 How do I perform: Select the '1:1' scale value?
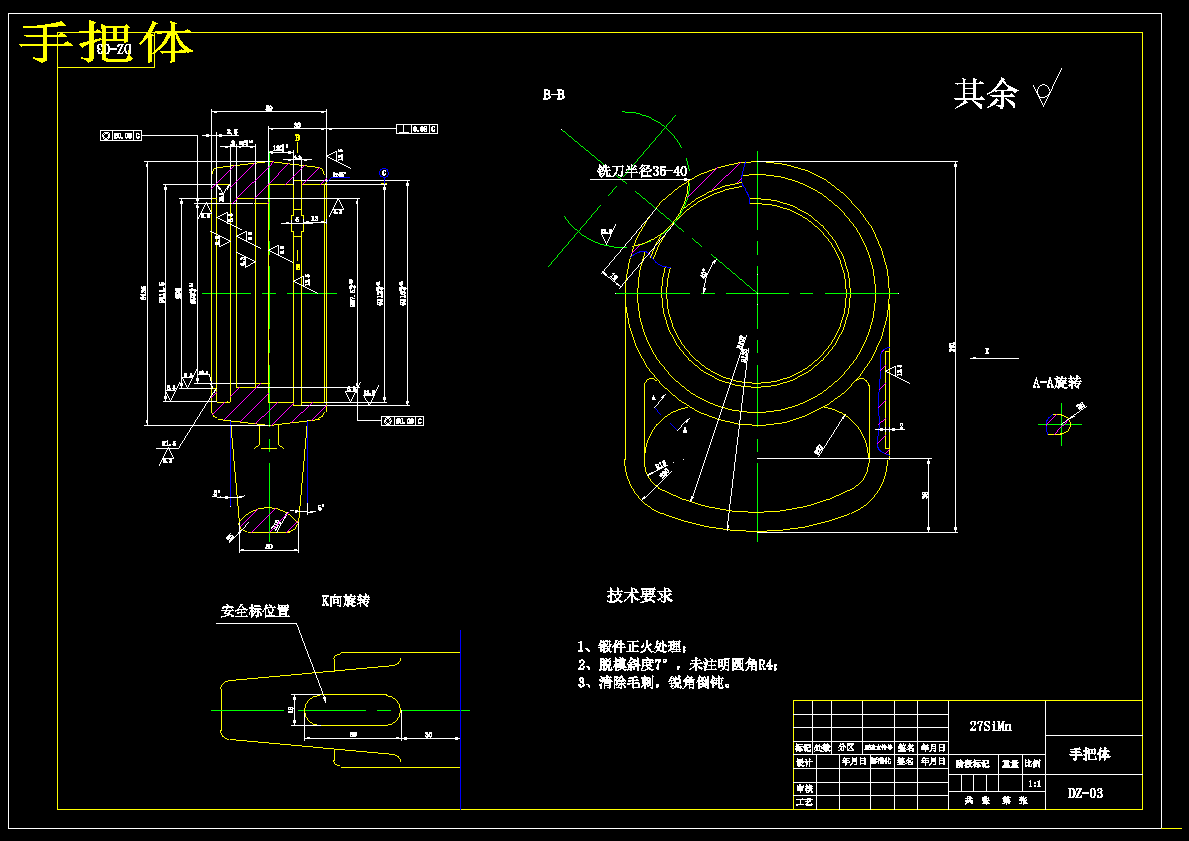click(1034, 783)
